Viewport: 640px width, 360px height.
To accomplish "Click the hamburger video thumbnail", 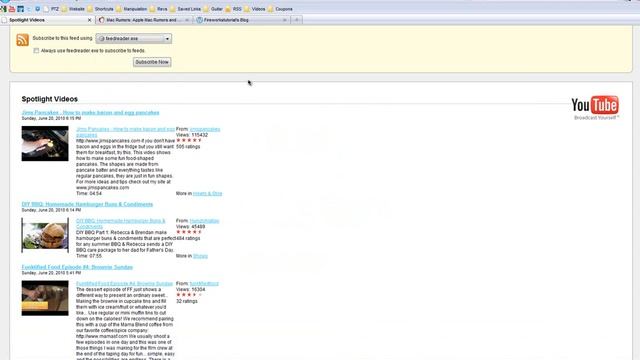I will (x=45, y=236).
